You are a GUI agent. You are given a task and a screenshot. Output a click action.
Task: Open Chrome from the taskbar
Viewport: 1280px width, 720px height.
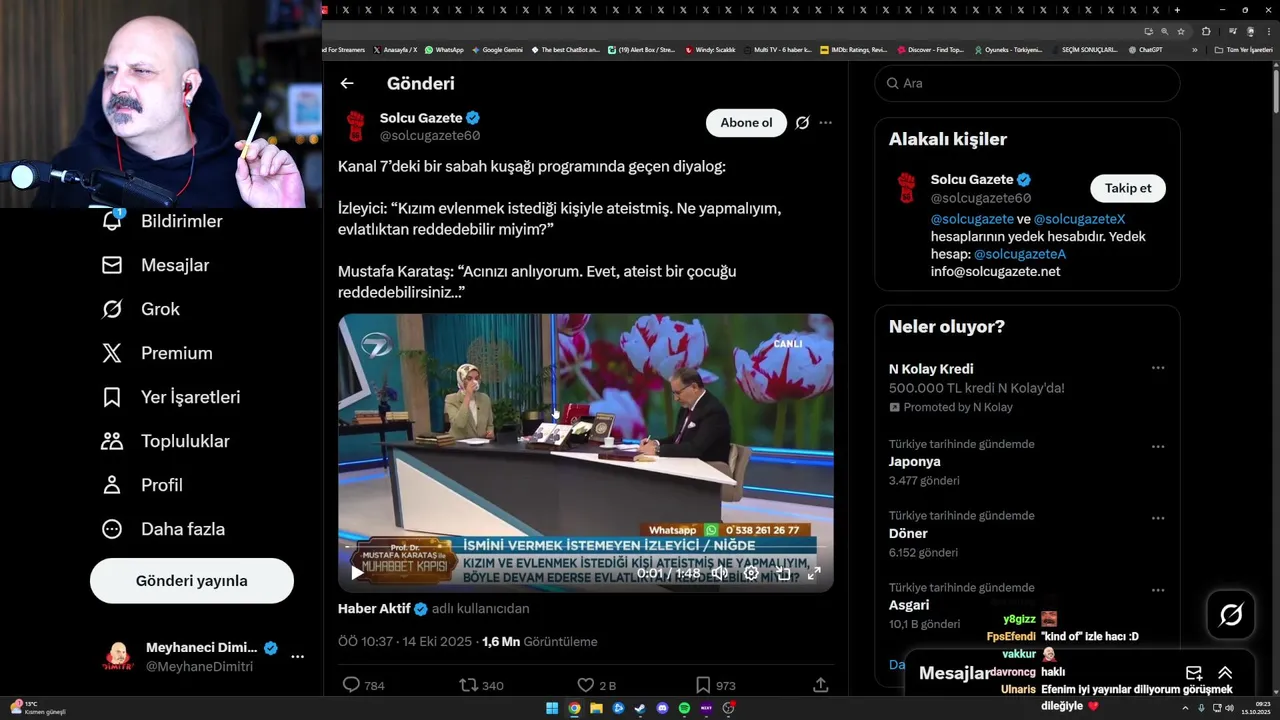tap(574, 708)
